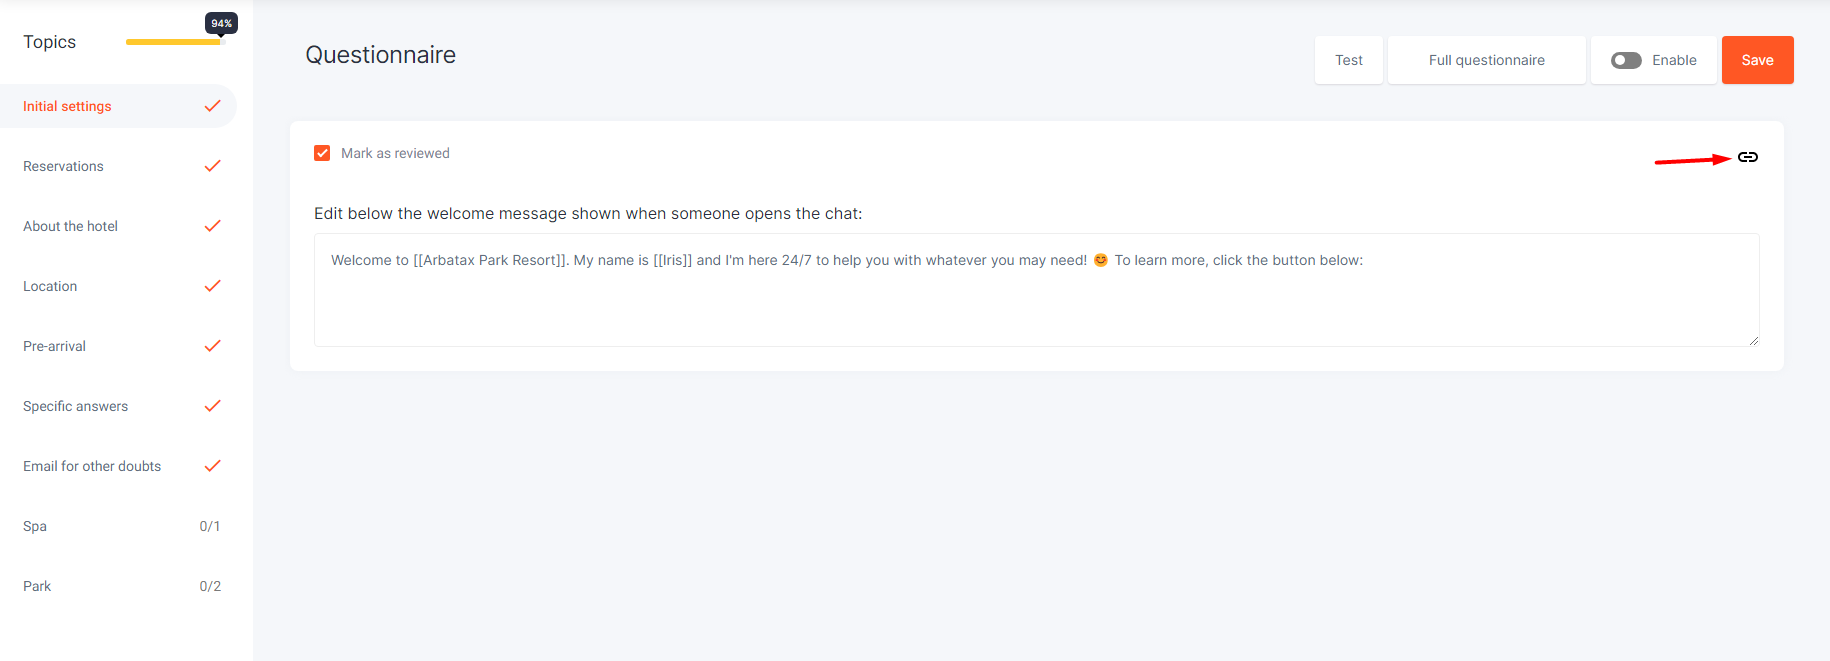
Task: Click the checkmark icon next to Initial settings
Action: (212, 106)
